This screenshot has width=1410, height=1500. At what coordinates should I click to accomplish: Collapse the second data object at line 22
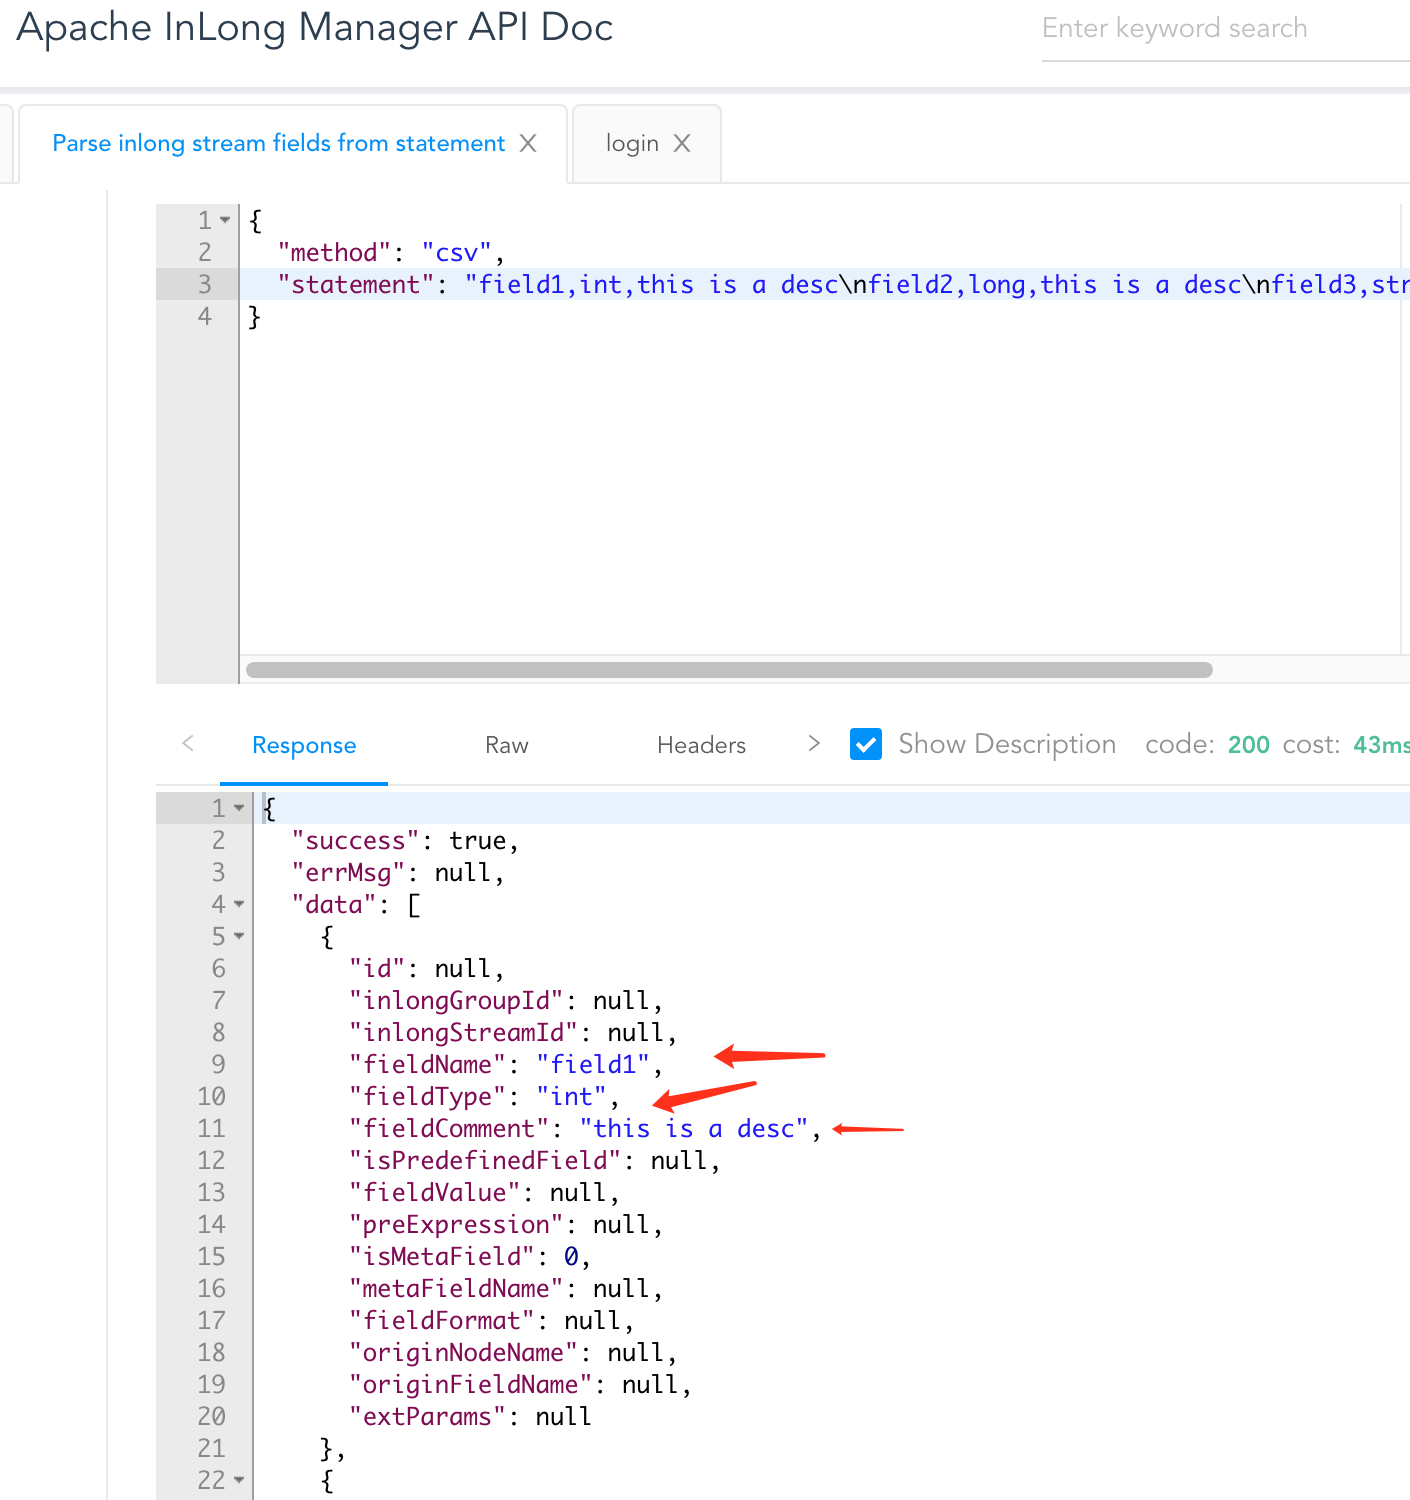[x=239, y=1479]
